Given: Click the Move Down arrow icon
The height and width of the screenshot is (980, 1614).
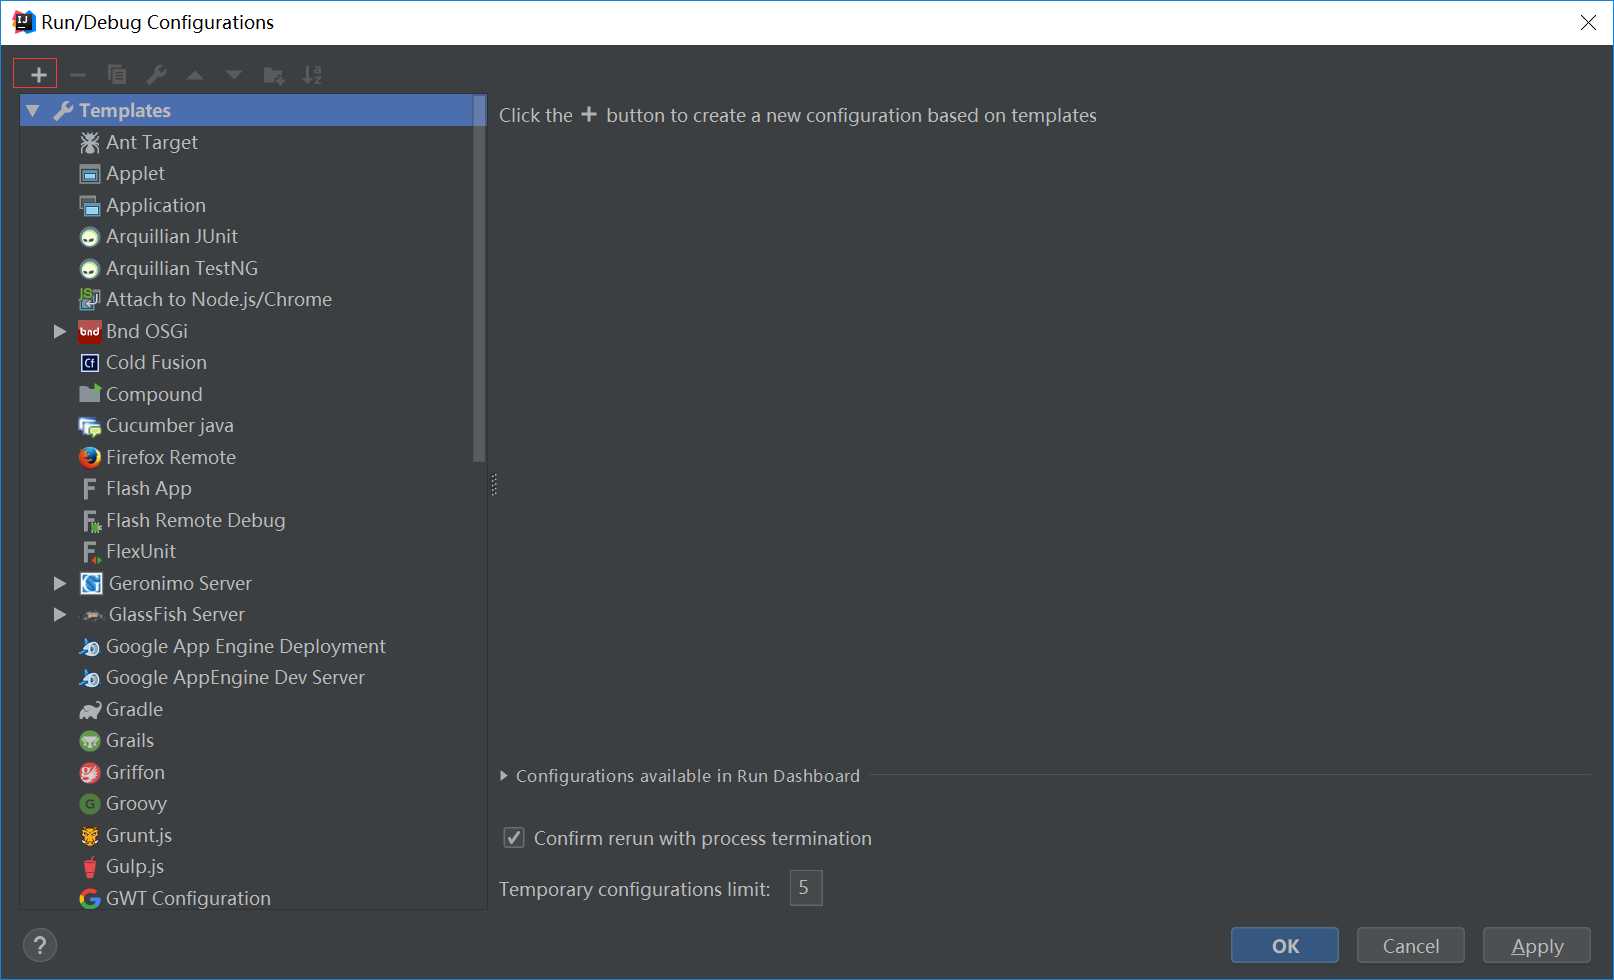Looking at the screenshot, I should click(234, 75).
